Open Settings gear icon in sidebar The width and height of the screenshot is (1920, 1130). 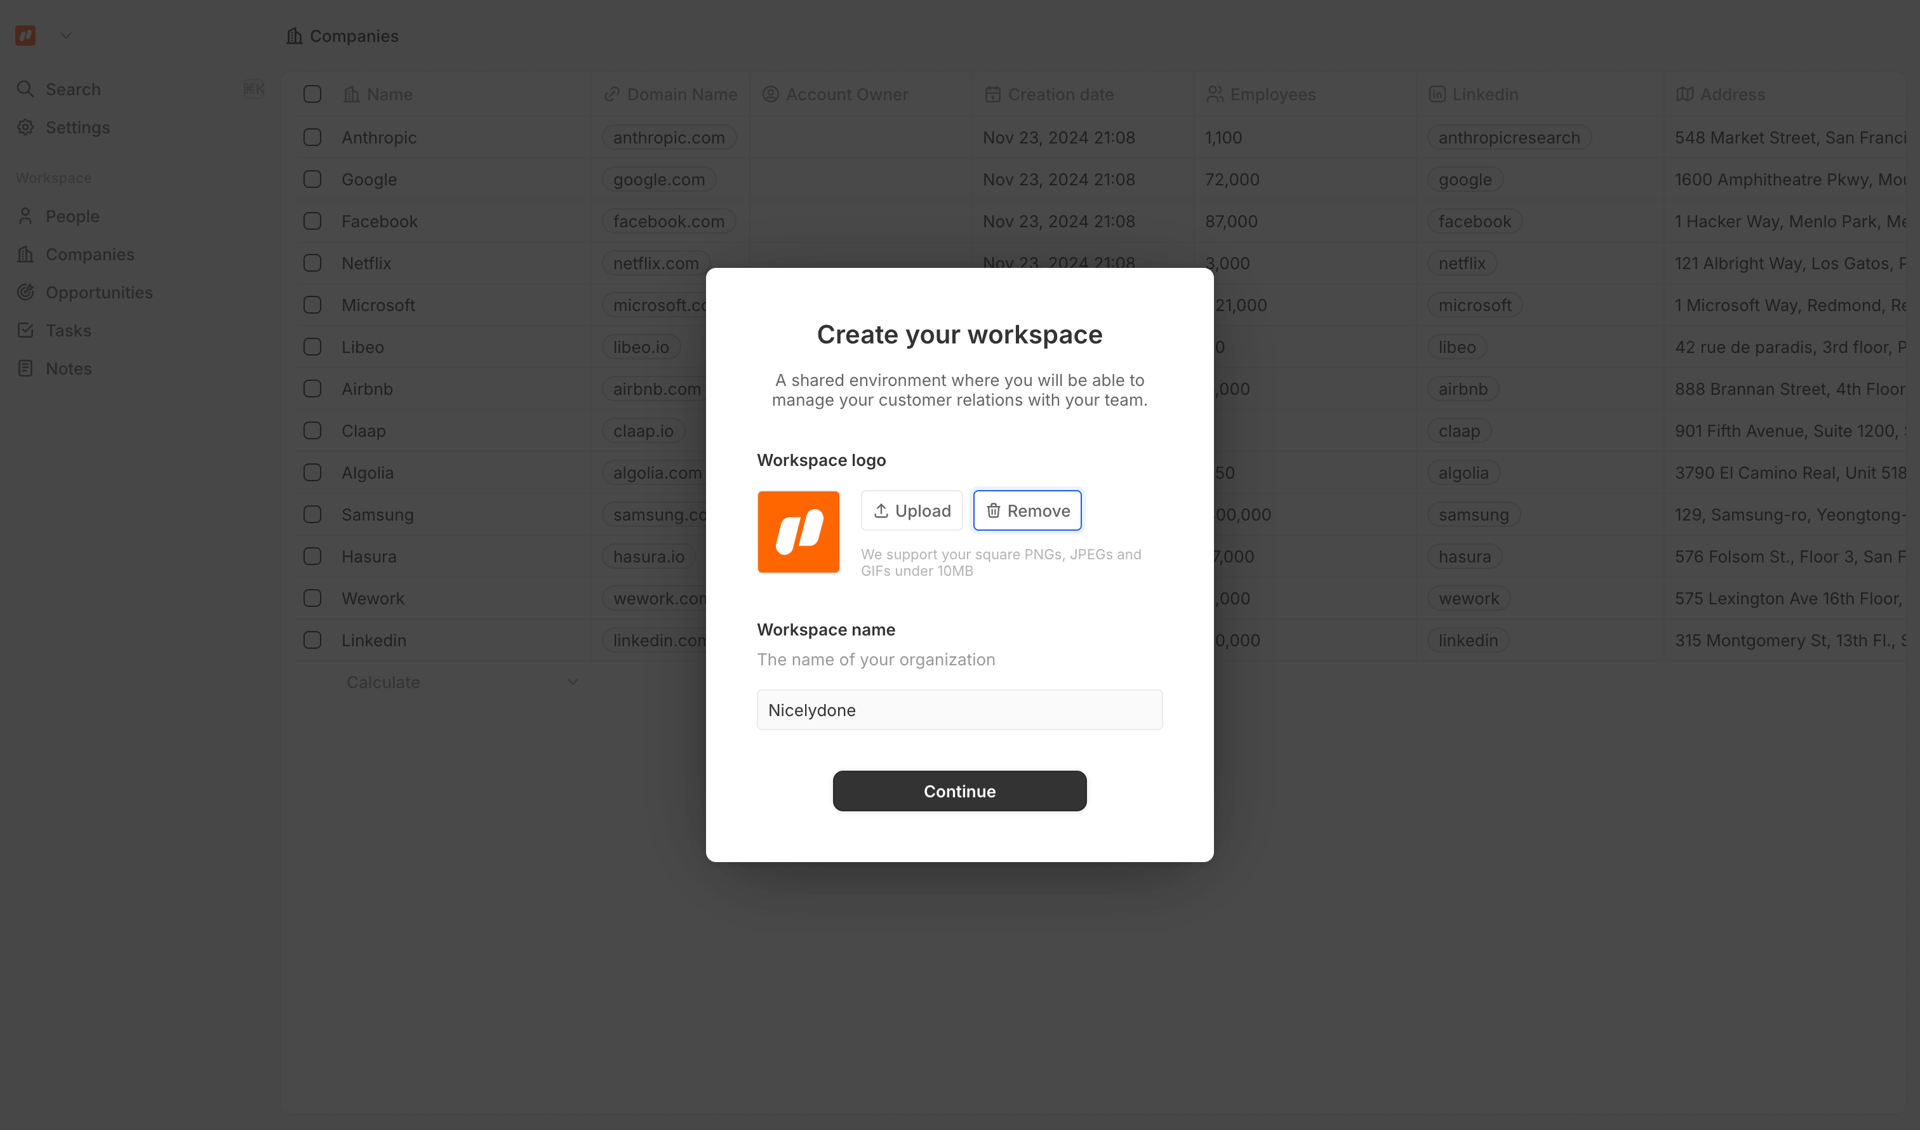click(x=26, y=127)
